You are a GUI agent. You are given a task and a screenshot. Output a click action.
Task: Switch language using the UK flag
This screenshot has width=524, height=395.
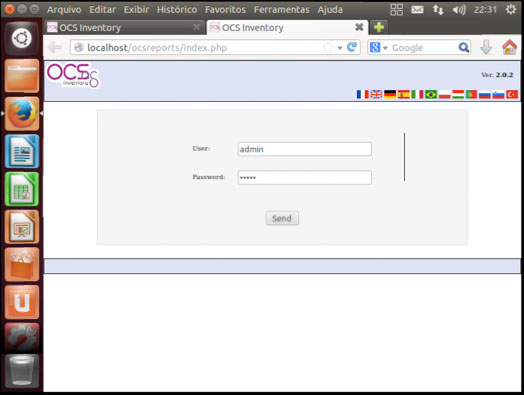point(376,95)
